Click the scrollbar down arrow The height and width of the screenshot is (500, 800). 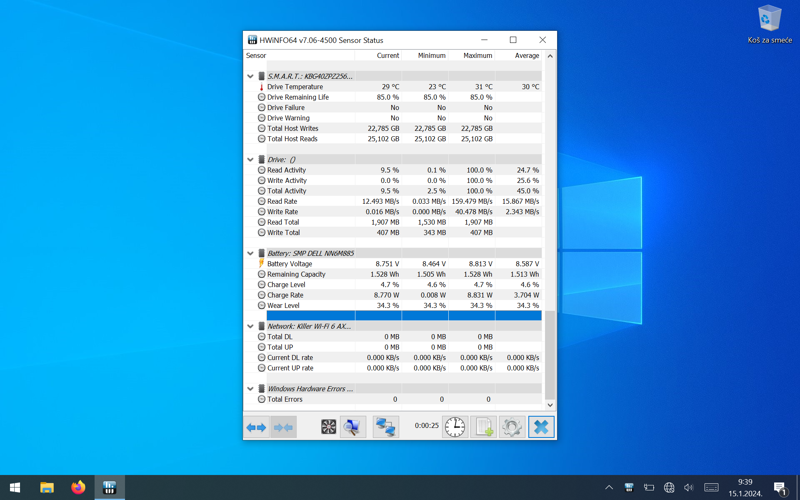(550, 405)
